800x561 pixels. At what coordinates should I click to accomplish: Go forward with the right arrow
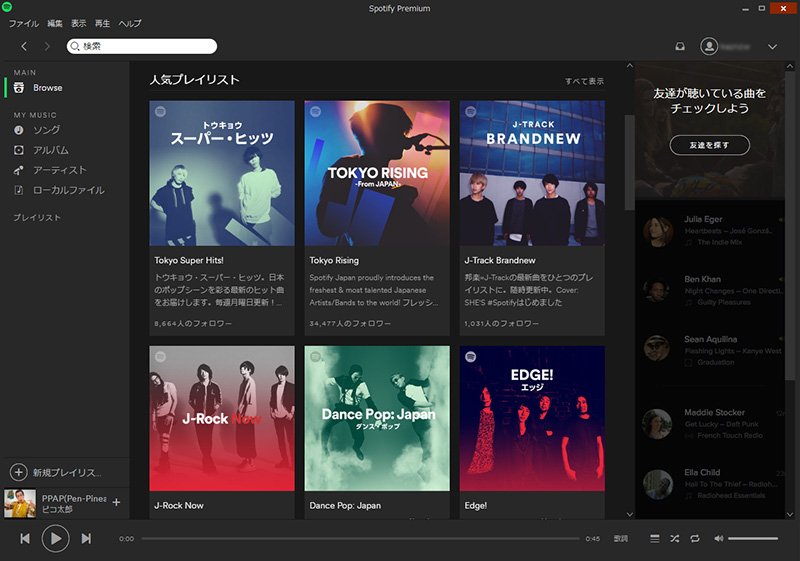tap(47, 46)
